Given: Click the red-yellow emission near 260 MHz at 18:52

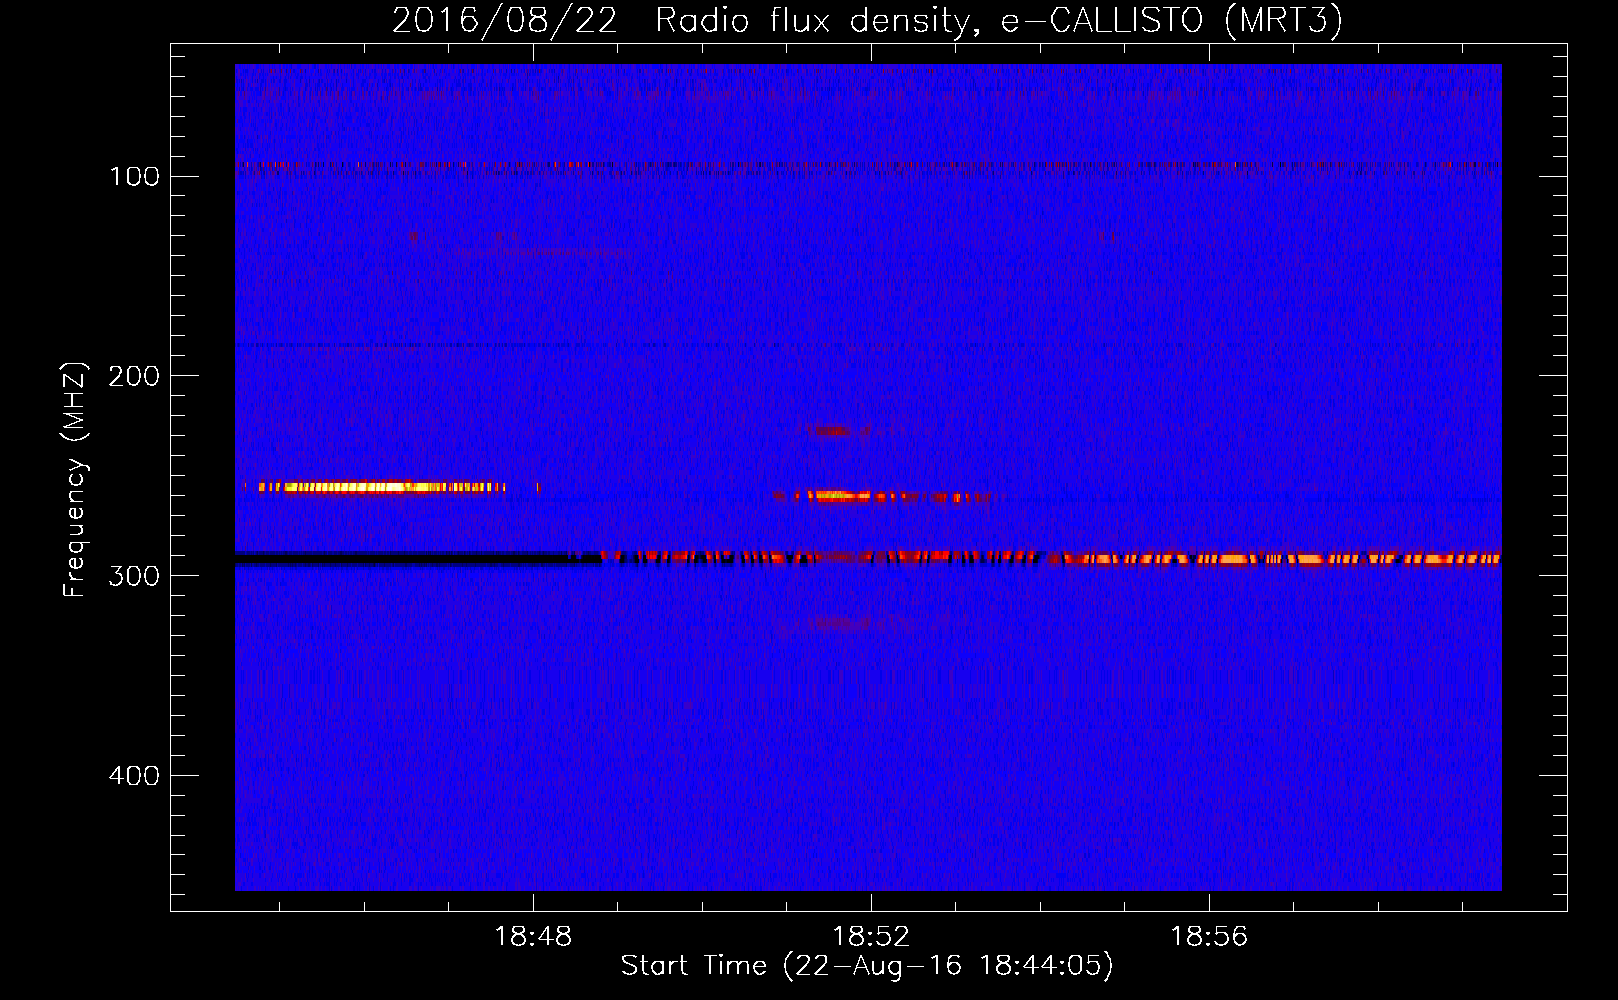Looking at the screenshot, I should 880,495.
